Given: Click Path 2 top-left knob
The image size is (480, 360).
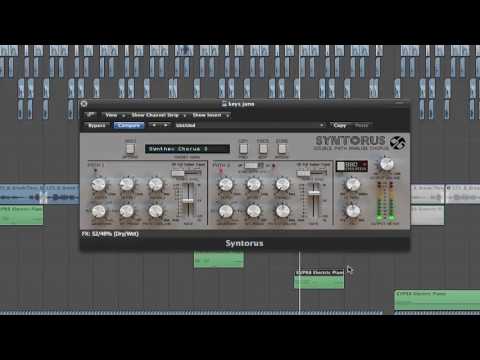Looking at the screenshot, I should (x=226, y=184).
